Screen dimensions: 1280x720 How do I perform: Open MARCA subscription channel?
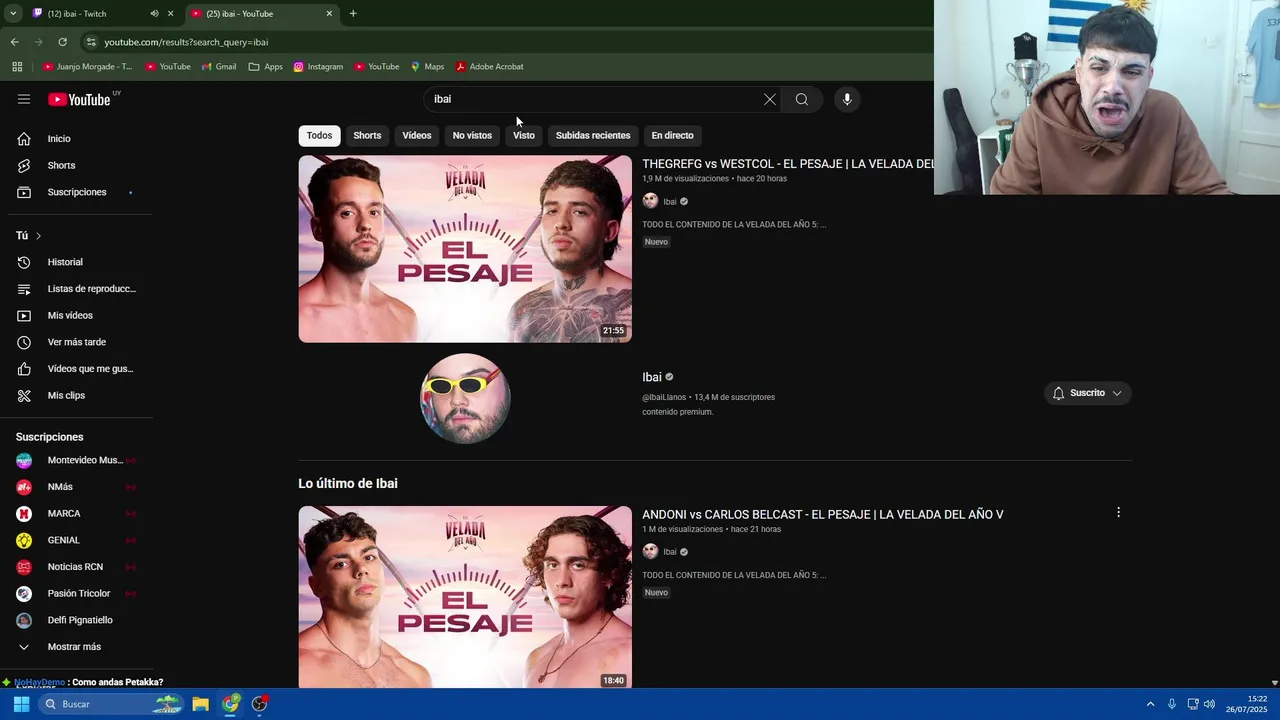pos(78,513)
